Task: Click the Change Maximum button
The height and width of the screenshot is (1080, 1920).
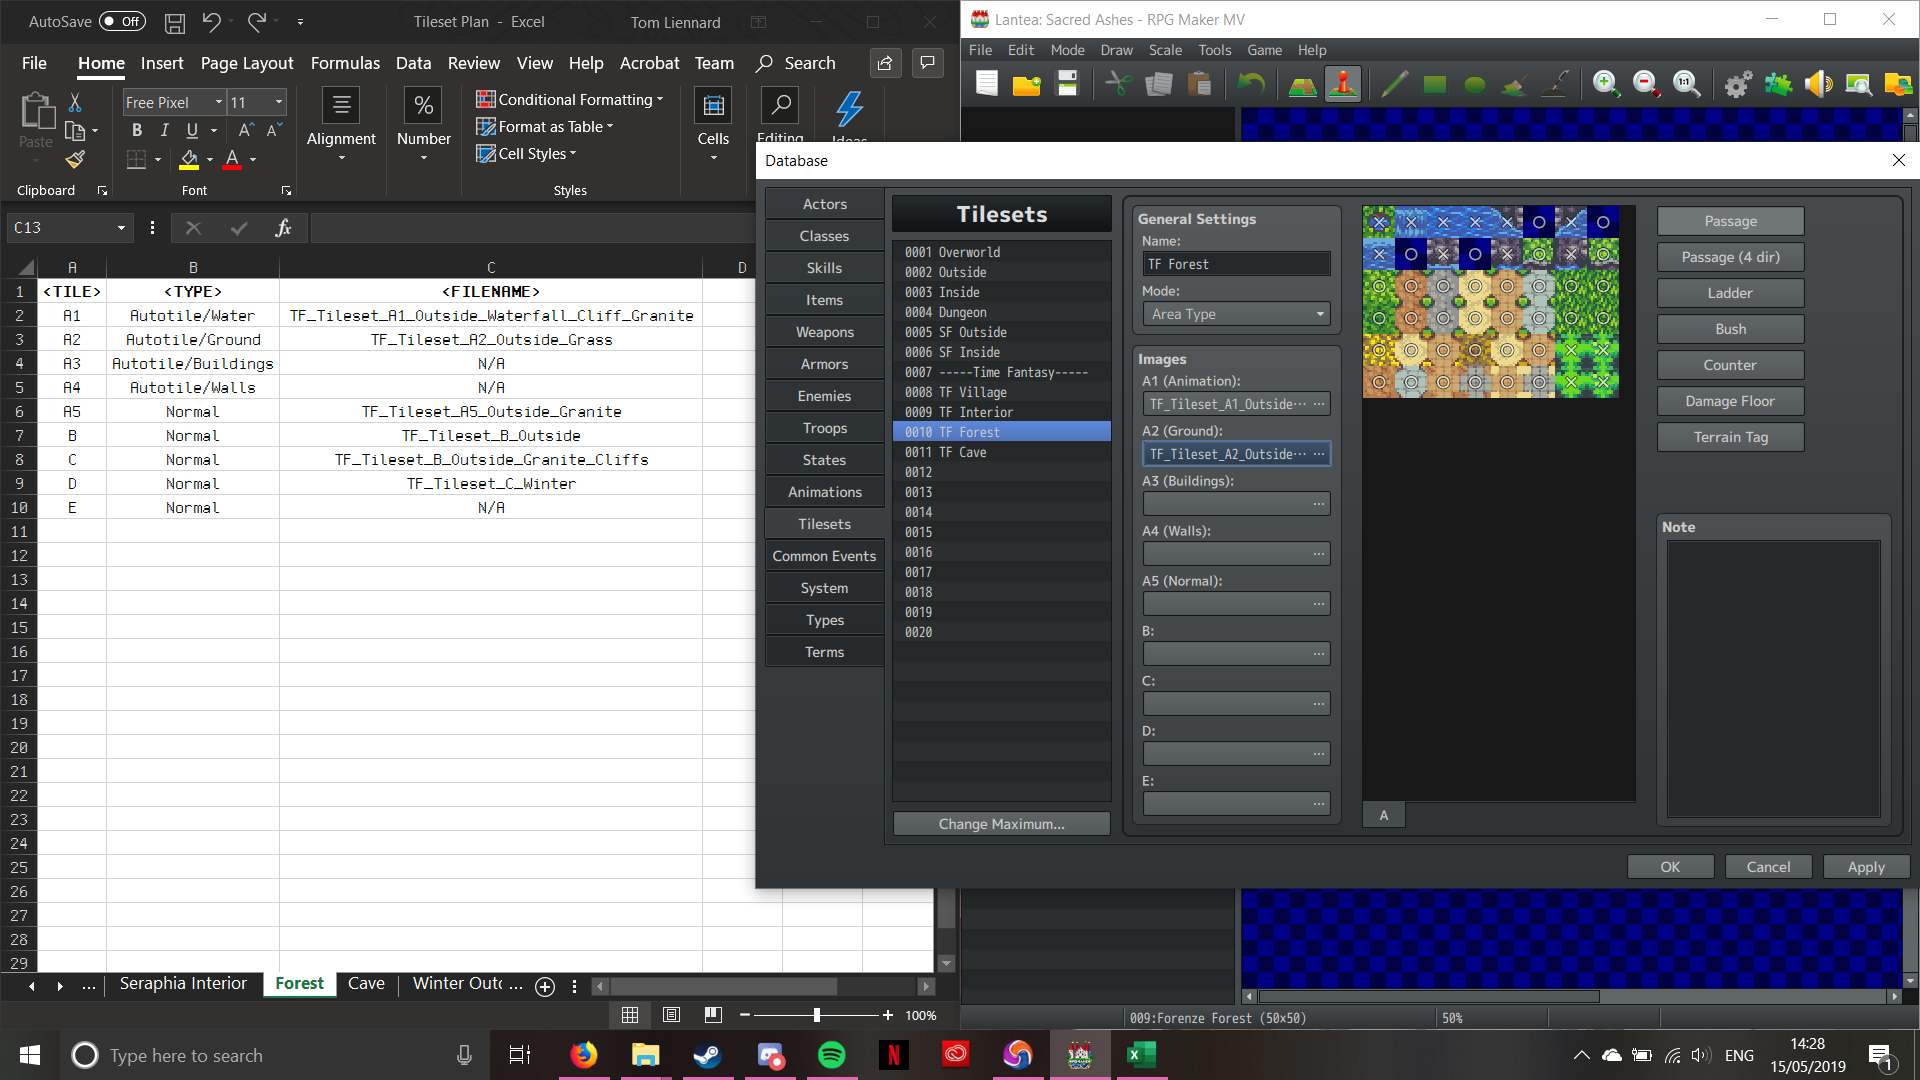Action: [x=1001, y=824]
